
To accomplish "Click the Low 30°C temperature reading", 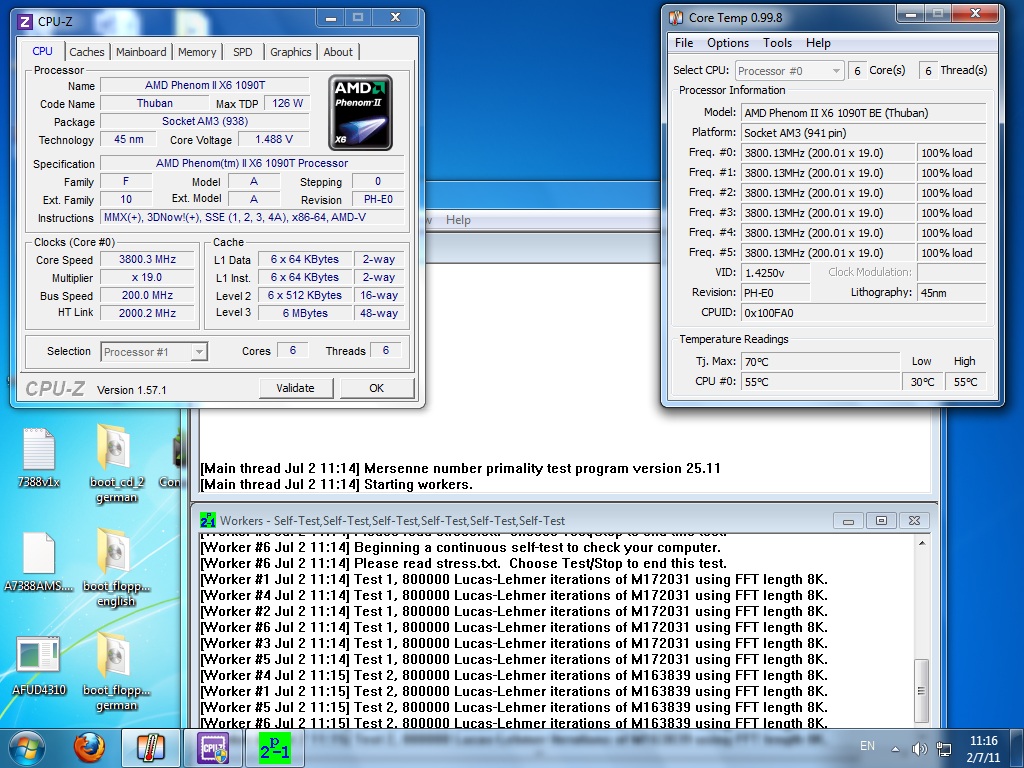I will 922,381.
